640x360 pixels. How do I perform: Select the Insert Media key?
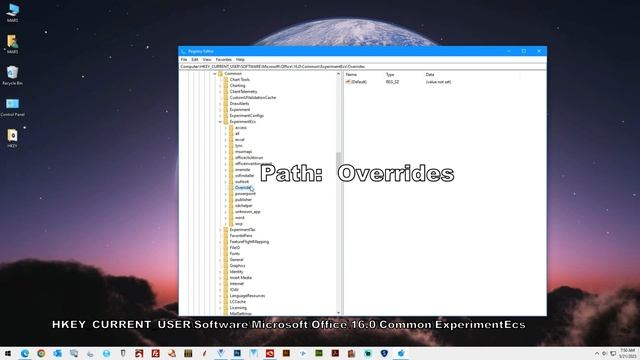coord(240,278)
